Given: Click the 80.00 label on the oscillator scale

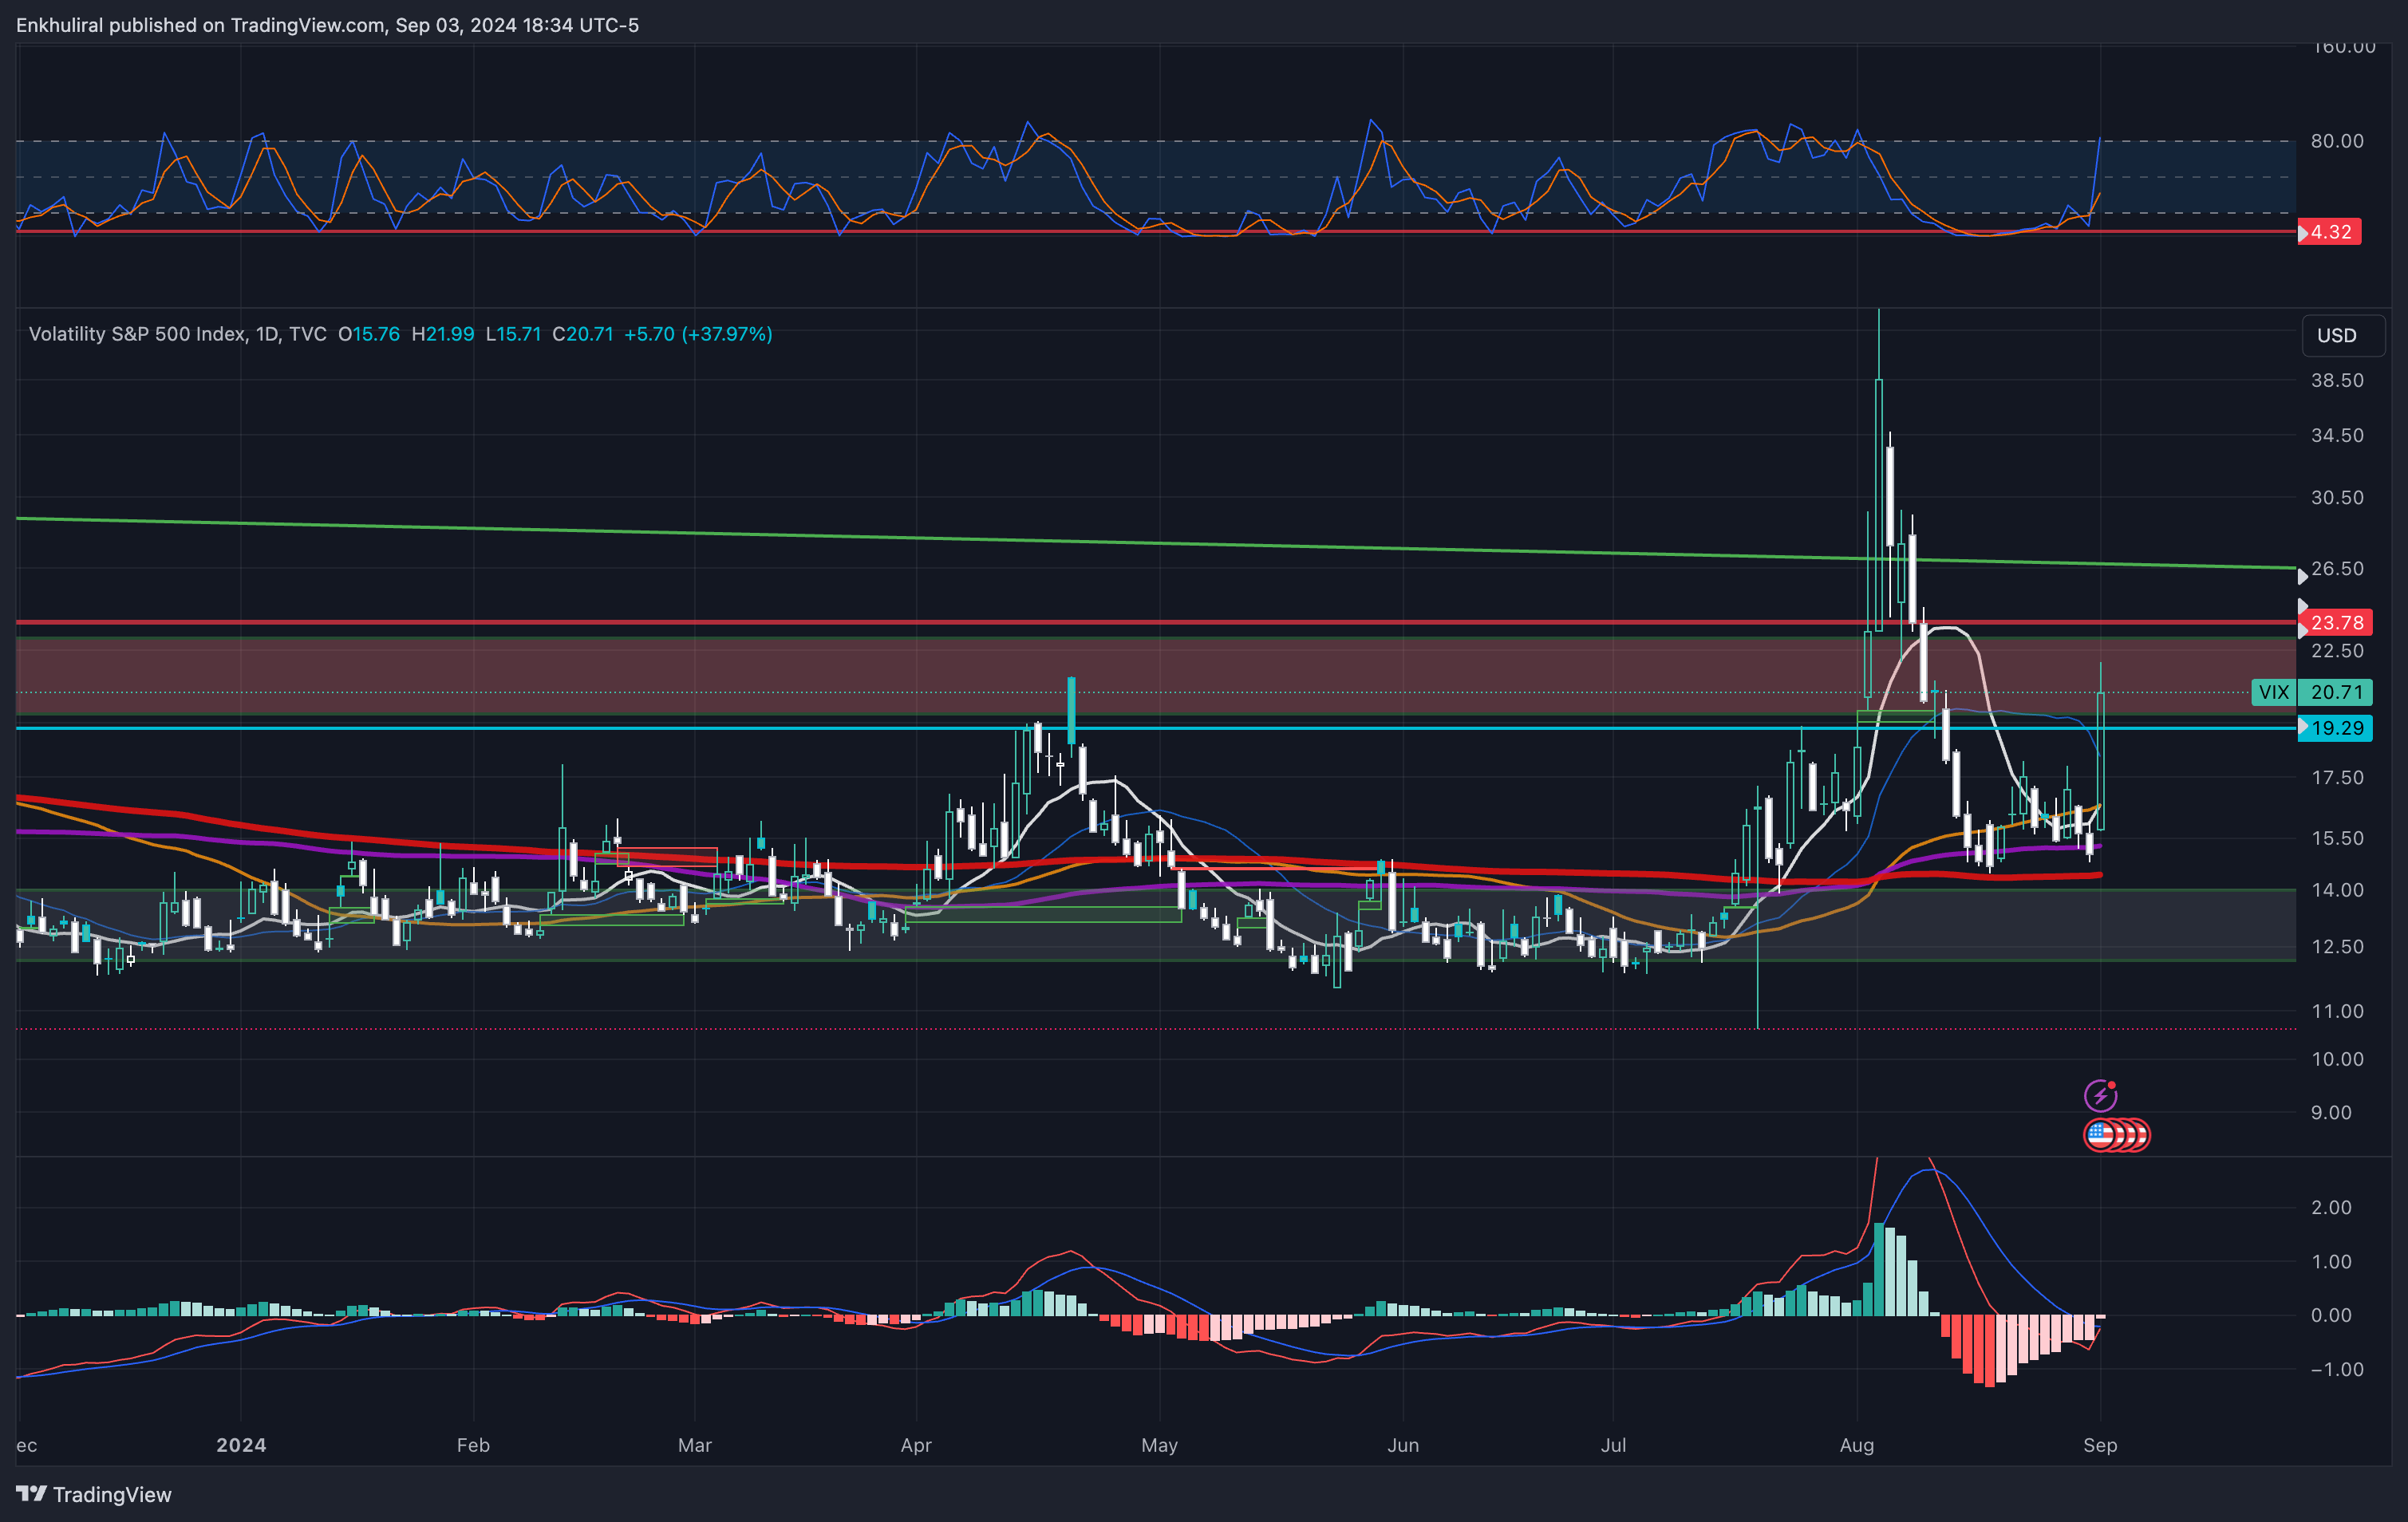Looking at the screenshot, I should (2336, 141).
